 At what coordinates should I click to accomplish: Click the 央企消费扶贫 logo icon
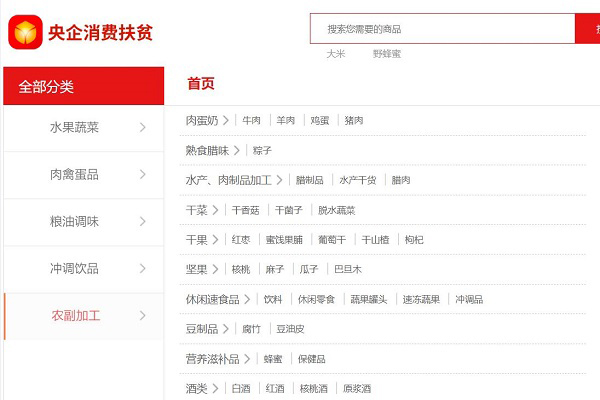(25, 32)
